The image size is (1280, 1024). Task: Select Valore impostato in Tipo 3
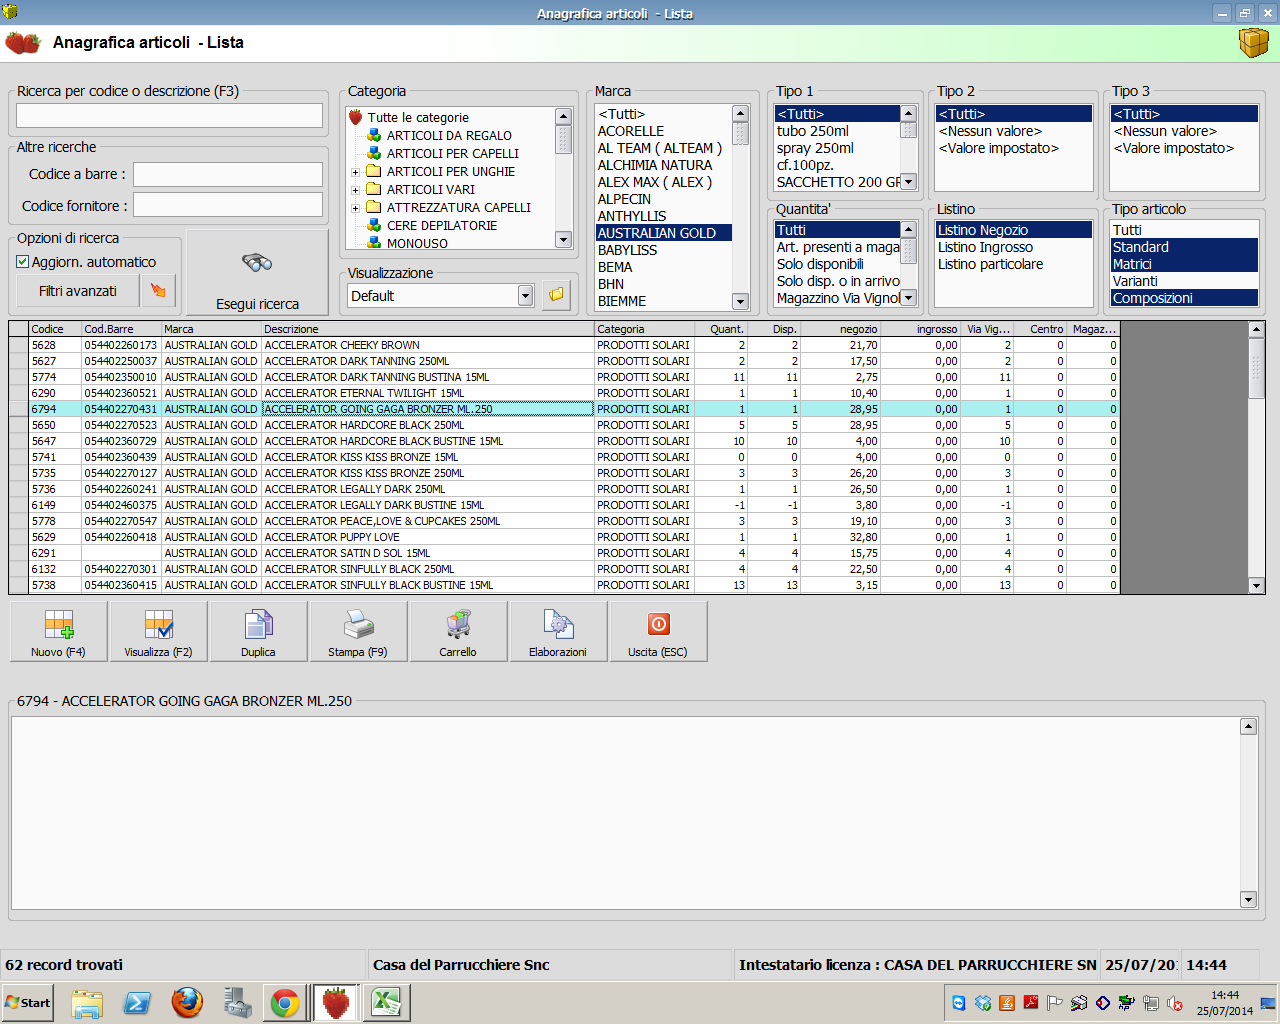(x=1173, y=148)
